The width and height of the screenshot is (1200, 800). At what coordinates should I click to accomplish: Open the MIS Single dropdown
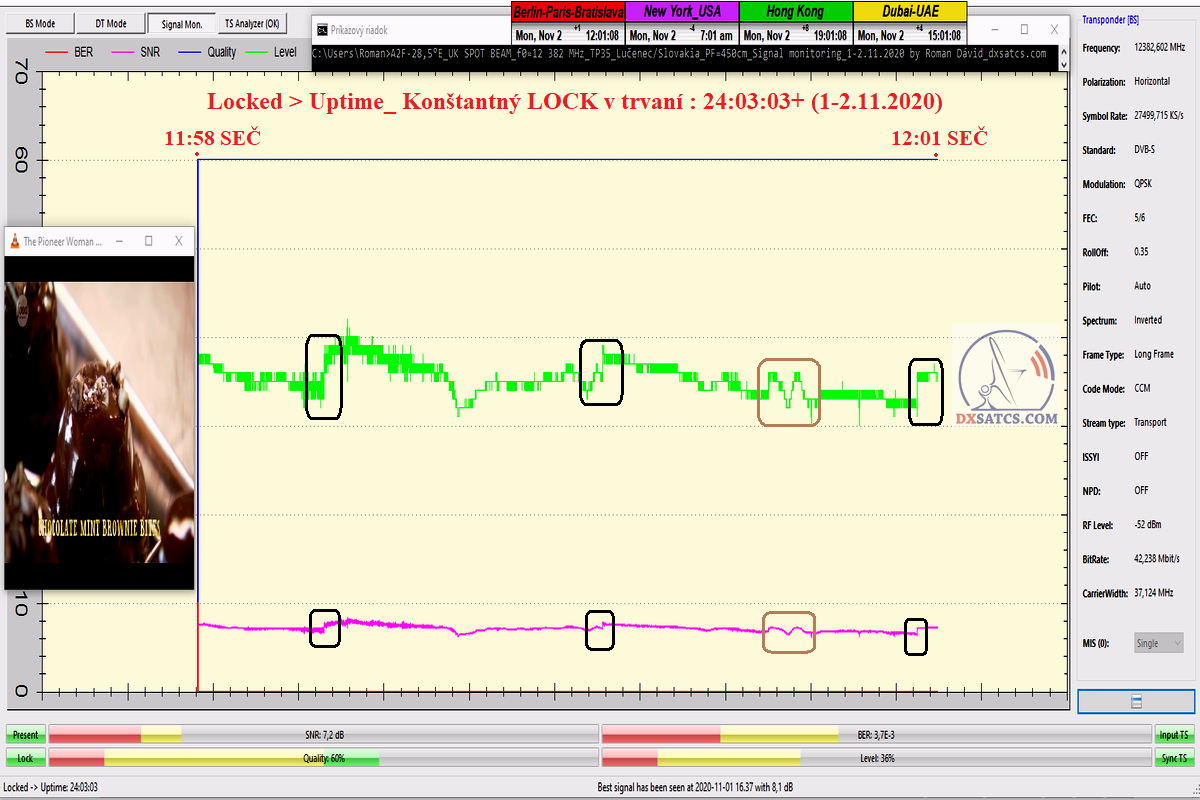[1159, 643]
